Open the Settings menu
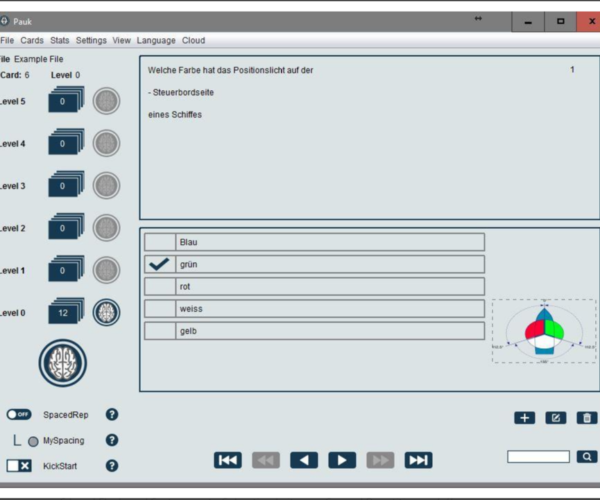 (91, 40)
